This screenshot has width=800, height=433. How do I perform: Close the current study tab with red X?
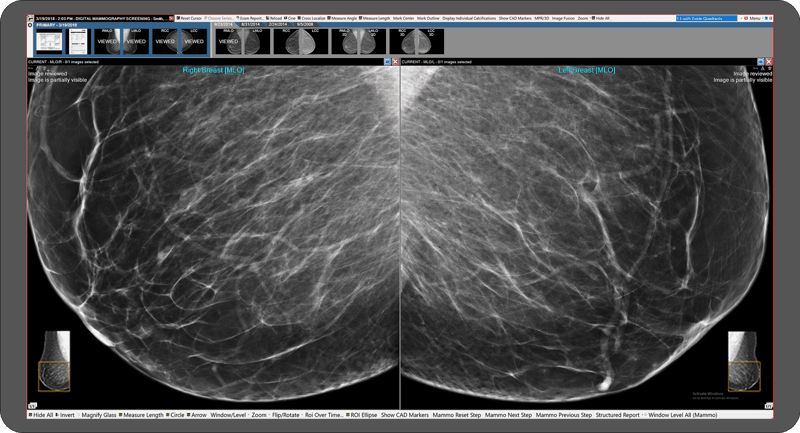(171, 18)
